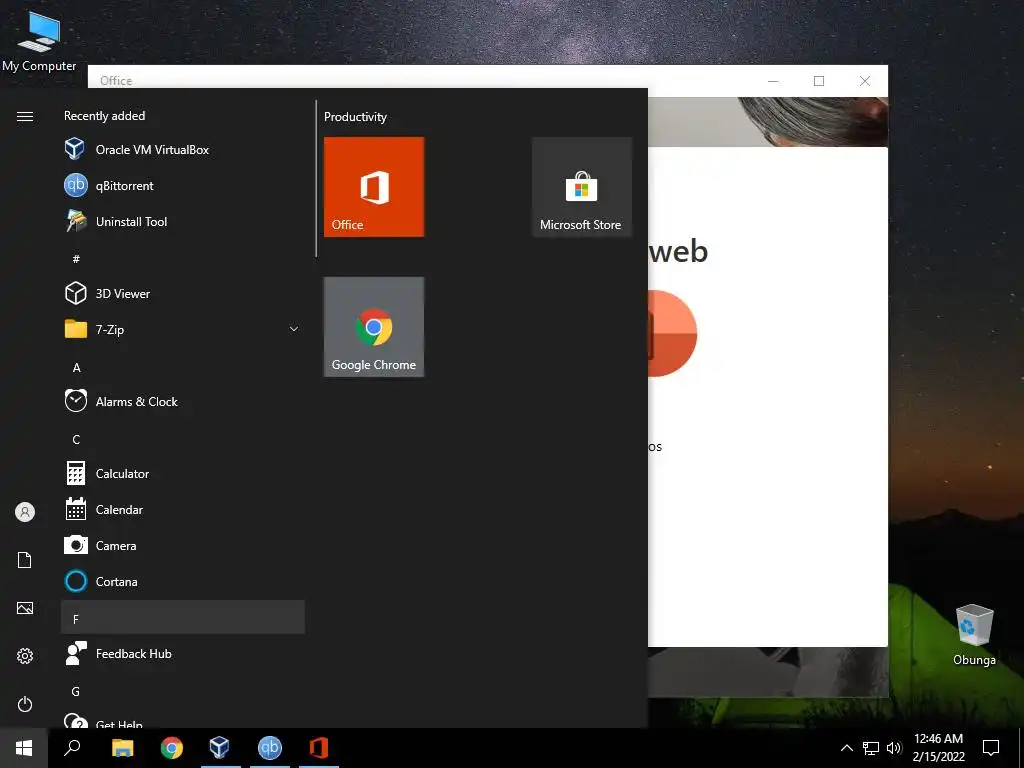Open the Microsoft Store tile

click(x=581, y=187)
